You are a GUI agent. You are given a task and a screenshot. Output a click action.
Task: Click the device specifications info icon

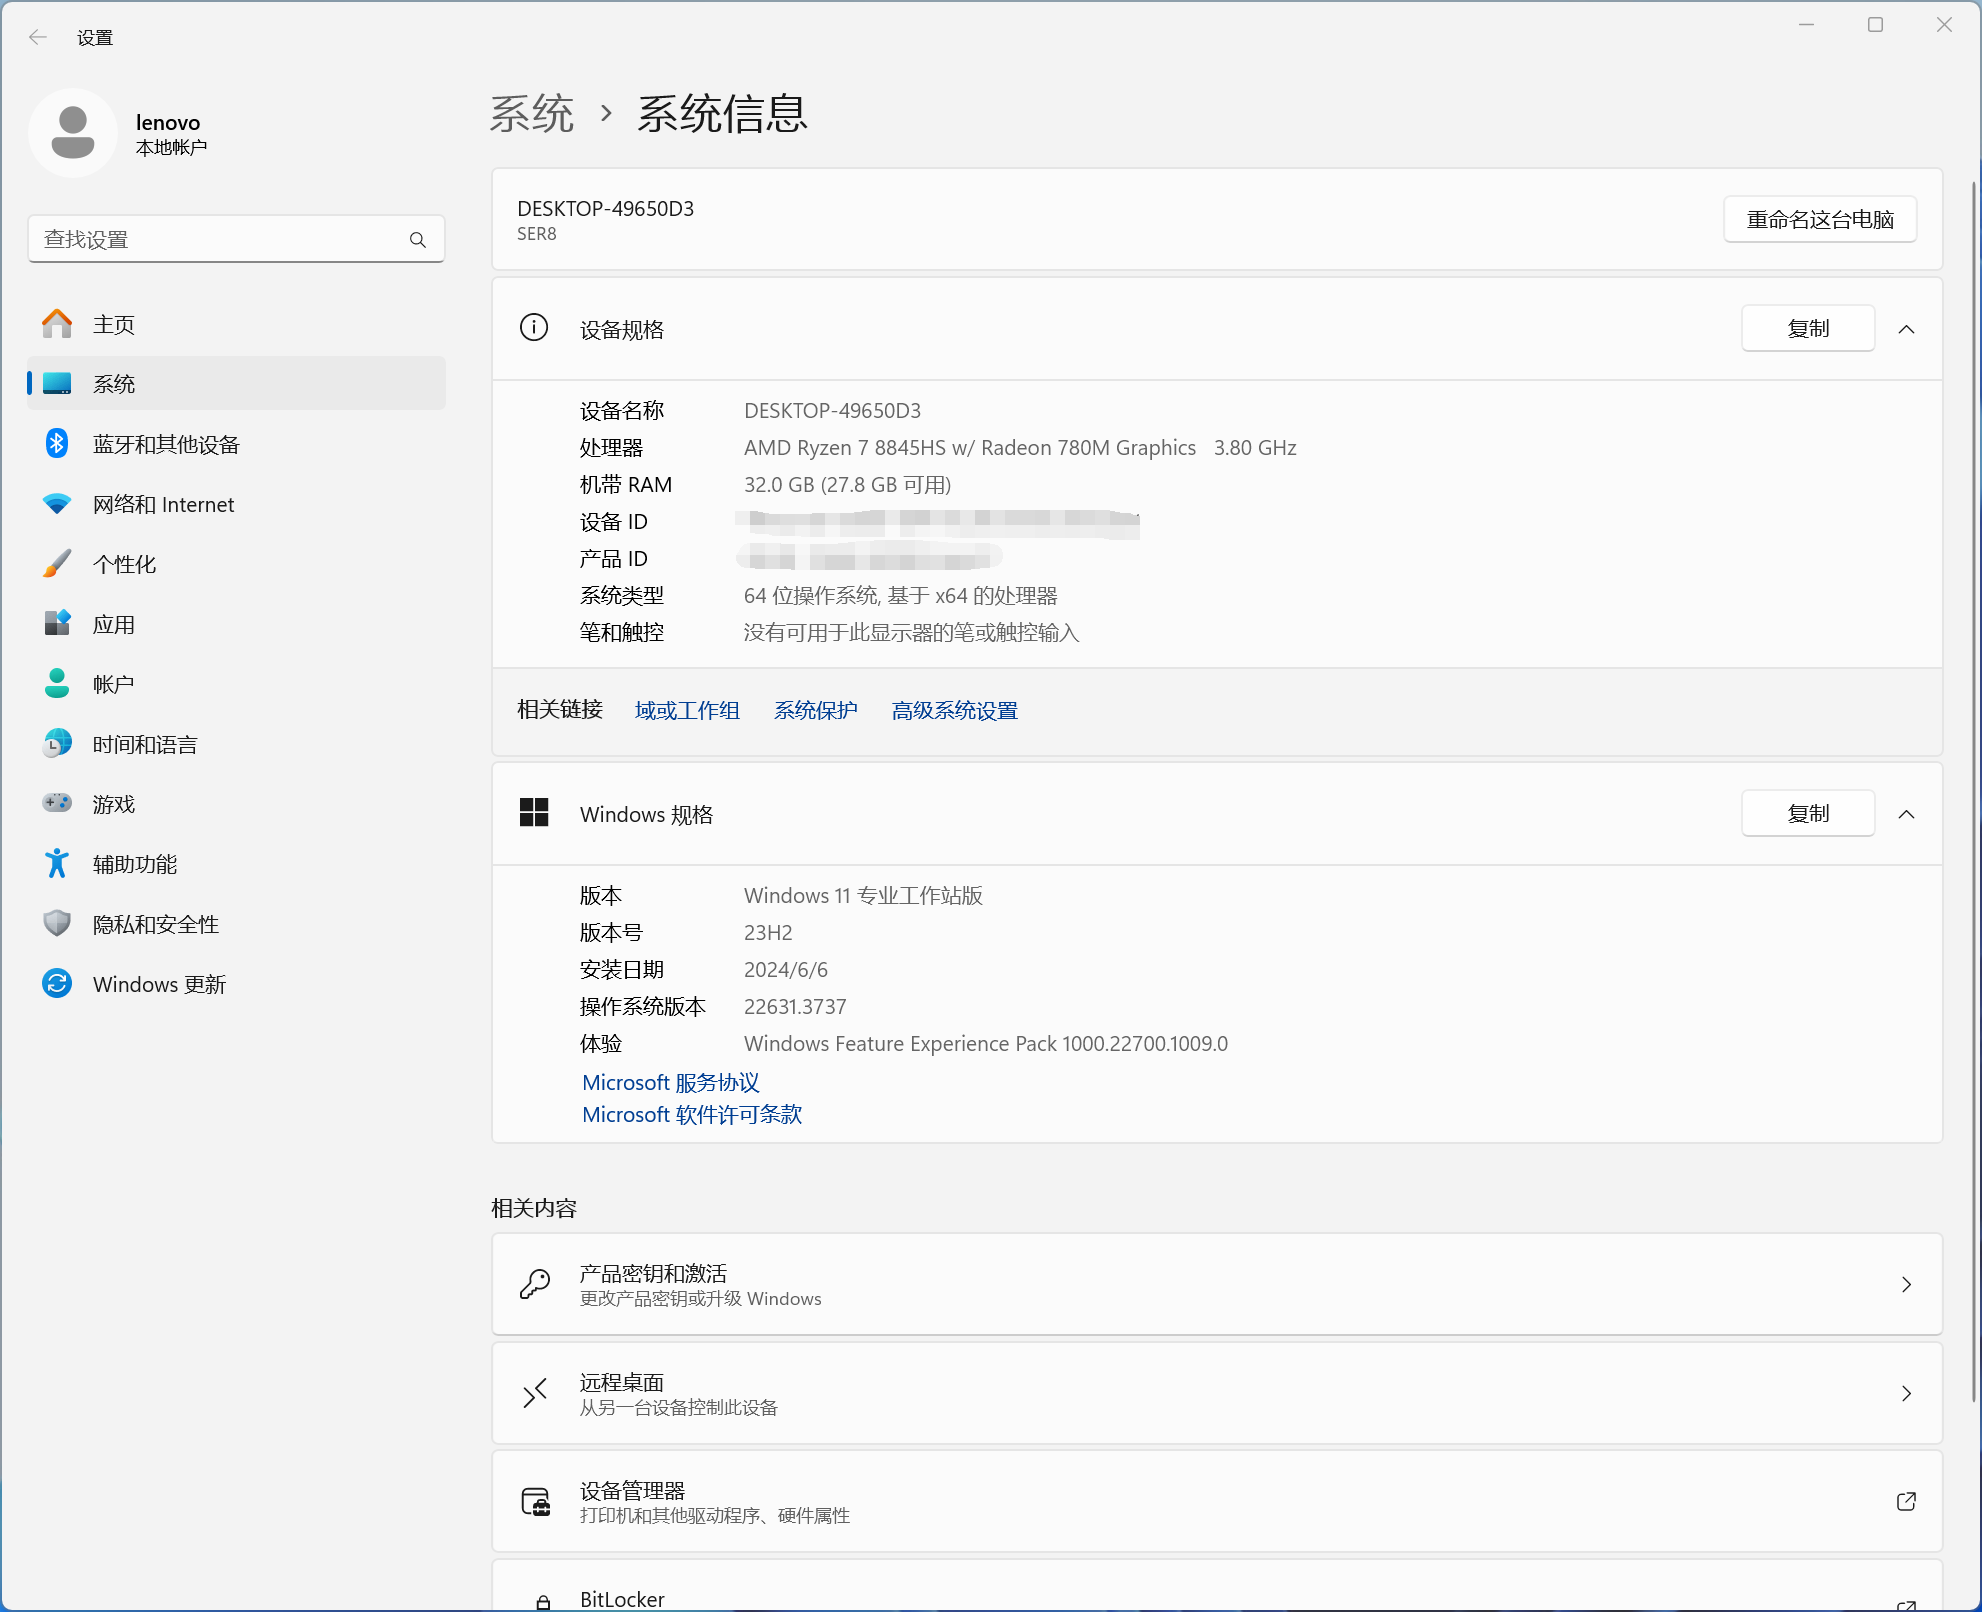pyautogui.click(x=534, y=328)
